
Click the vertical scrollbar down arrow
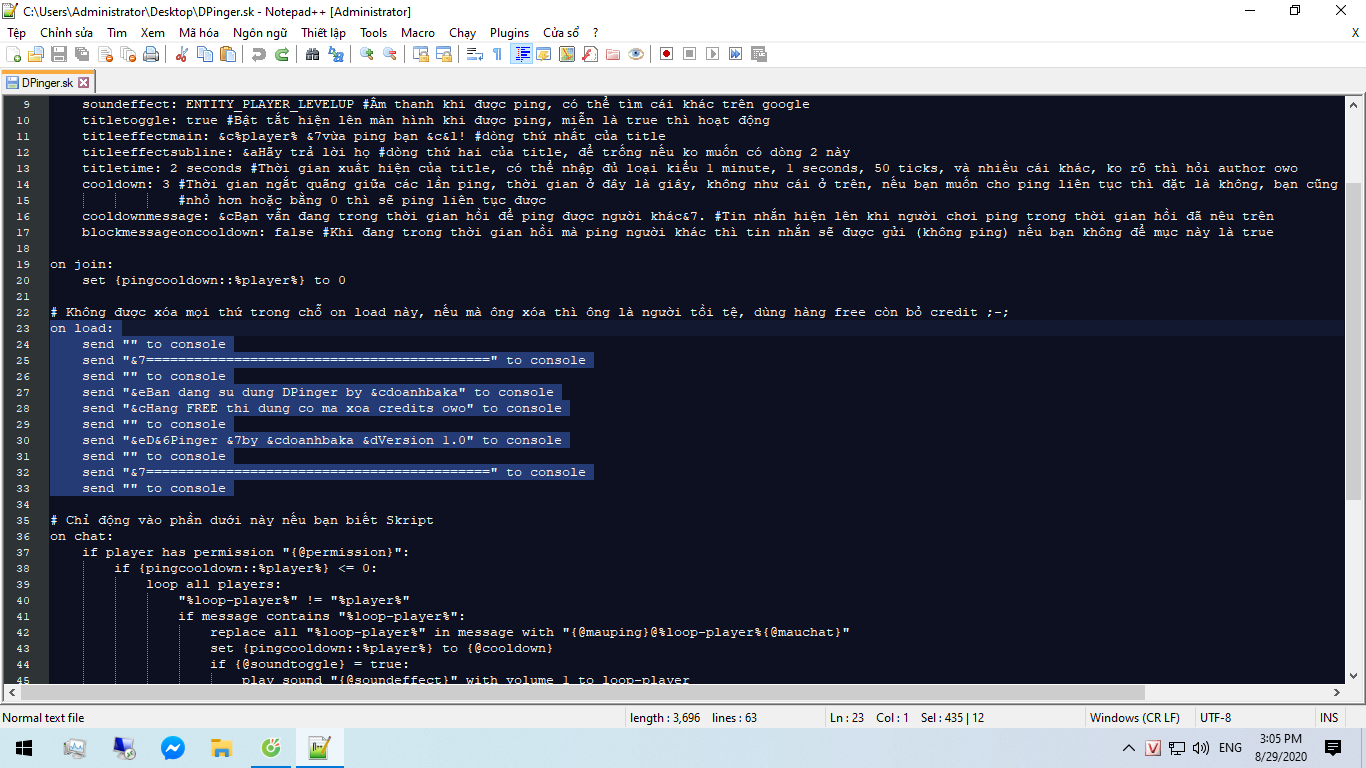[x=1354, y=676]
